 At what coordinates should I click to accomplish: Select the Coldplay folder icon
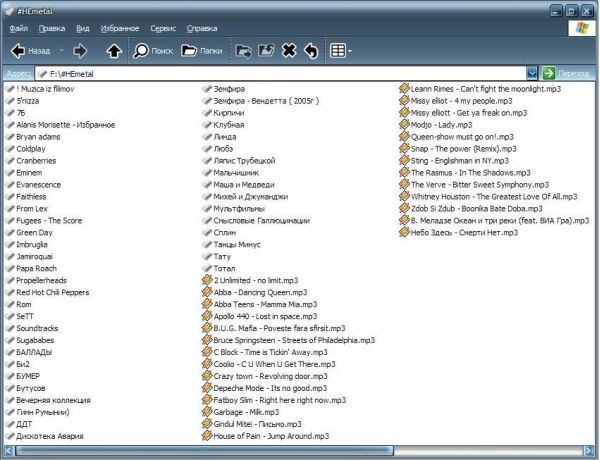[x=10, y=148]
